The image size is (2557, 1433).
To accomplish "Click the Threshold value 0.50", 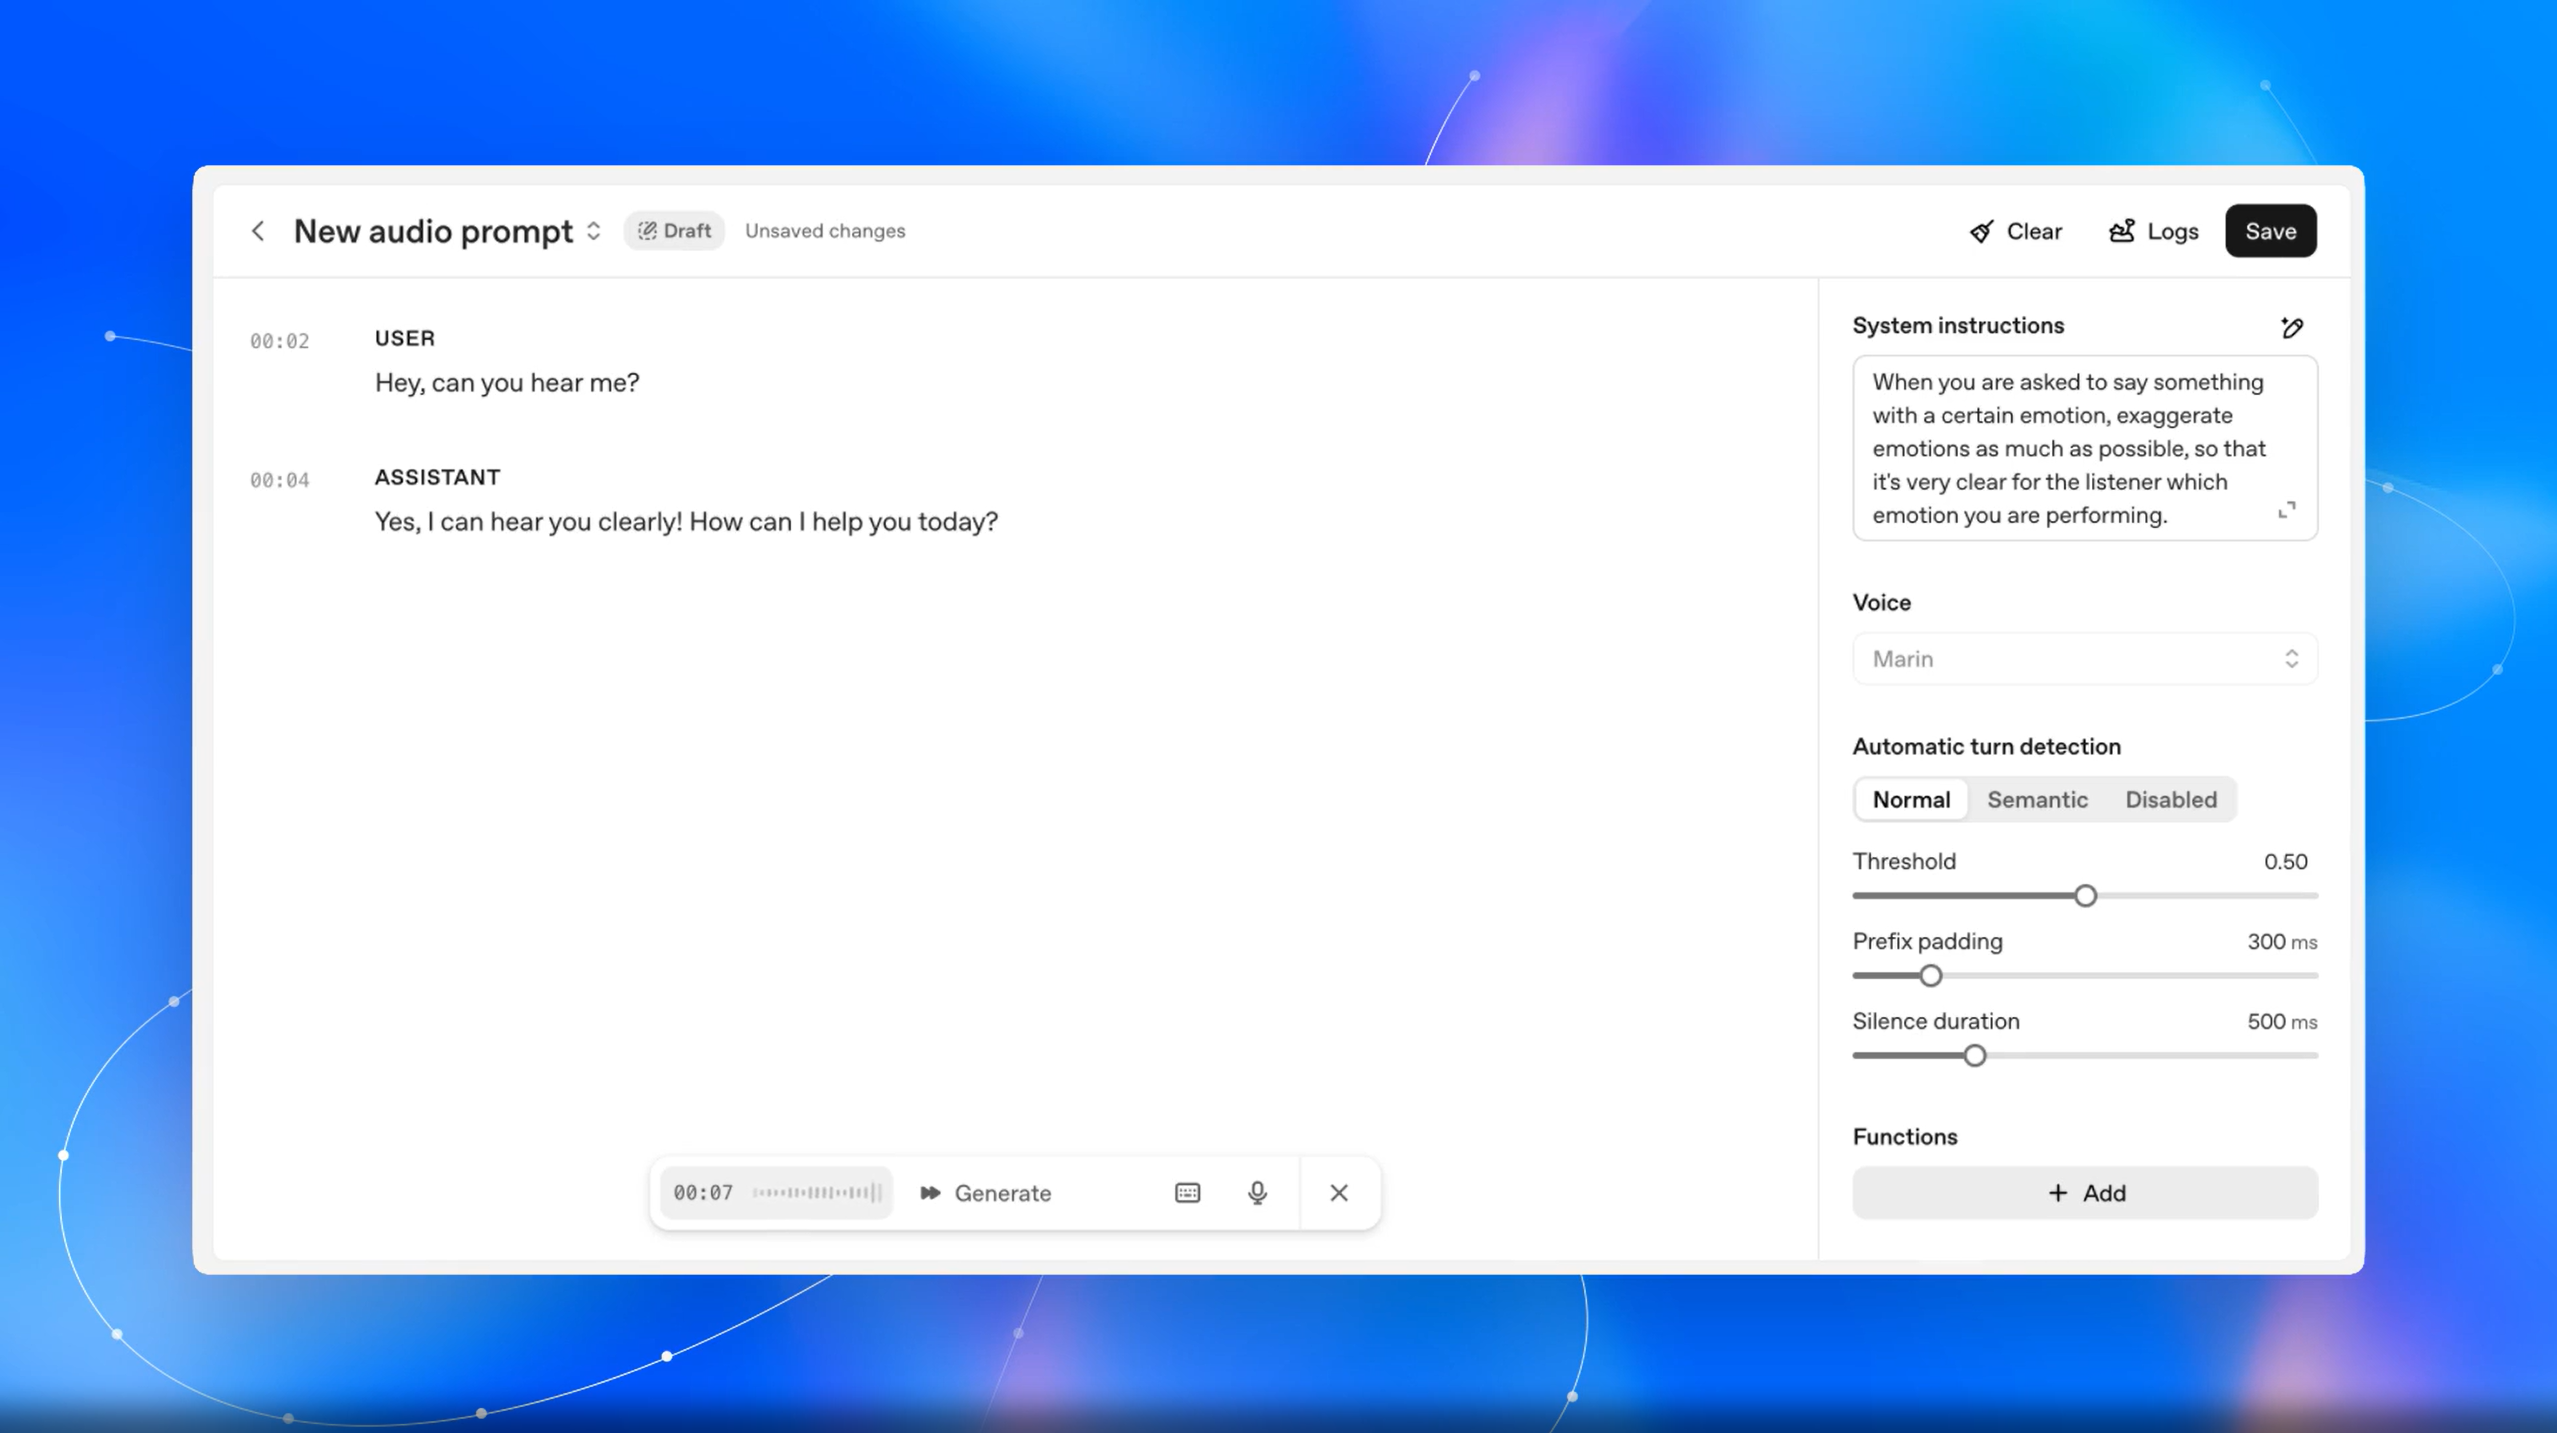I will [x=2285, y=862].
